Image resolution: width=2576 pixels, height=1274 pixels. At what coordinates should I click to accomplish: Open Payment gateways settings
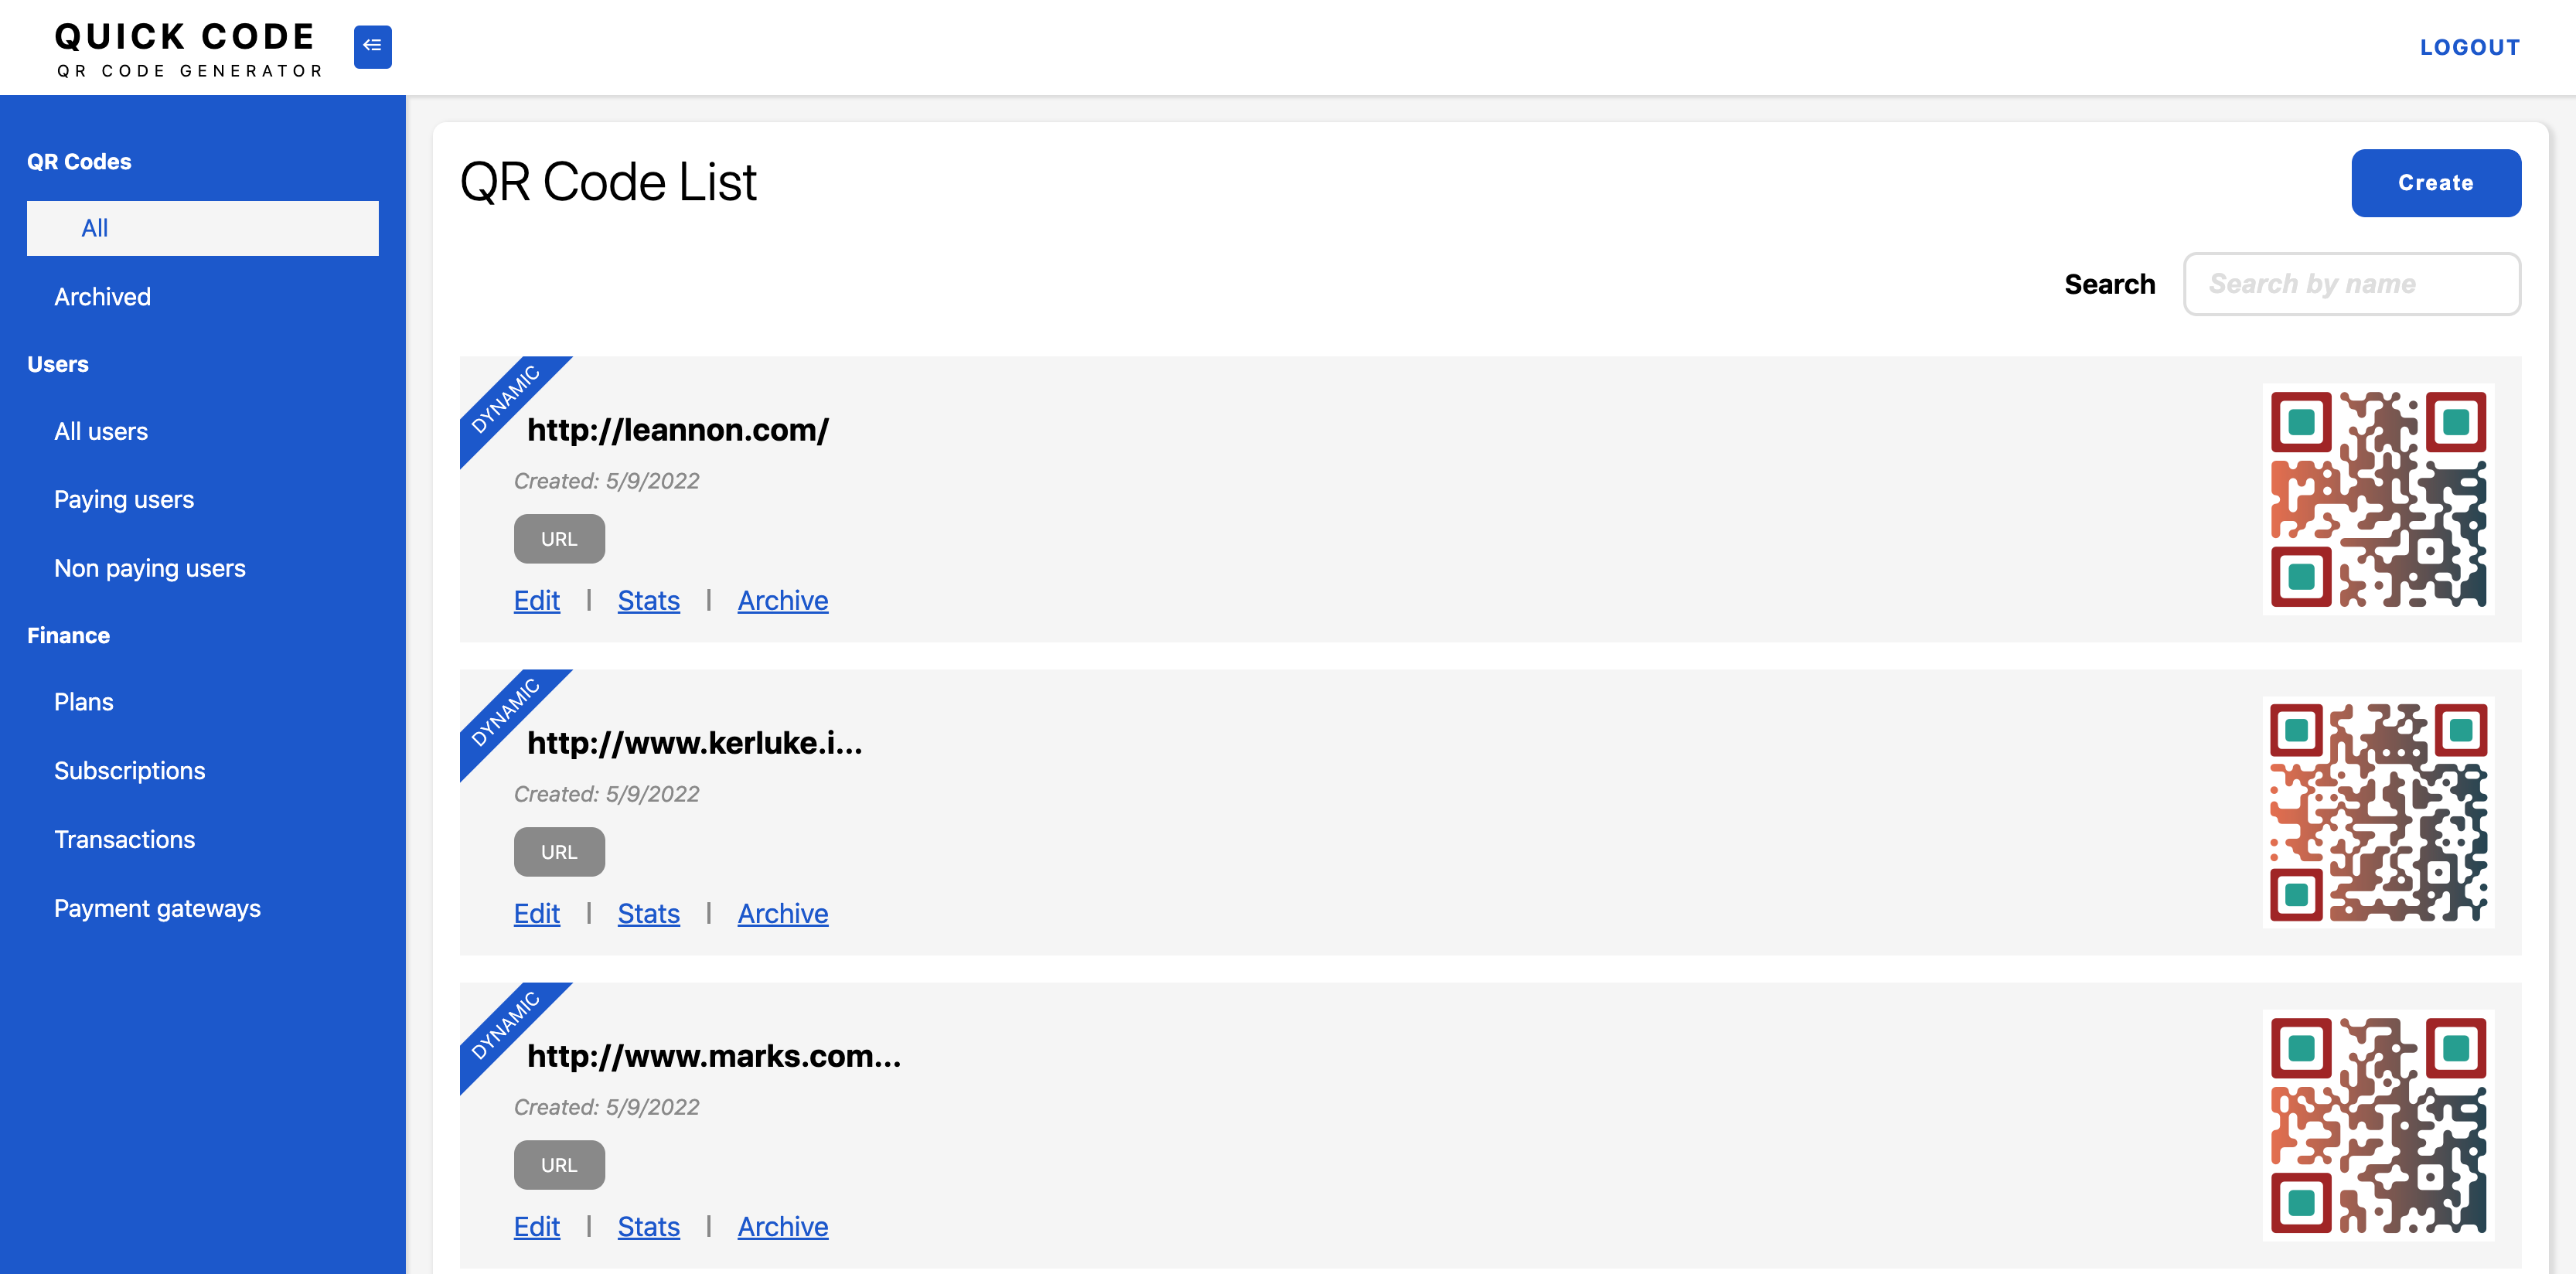[x=157, y=908]
